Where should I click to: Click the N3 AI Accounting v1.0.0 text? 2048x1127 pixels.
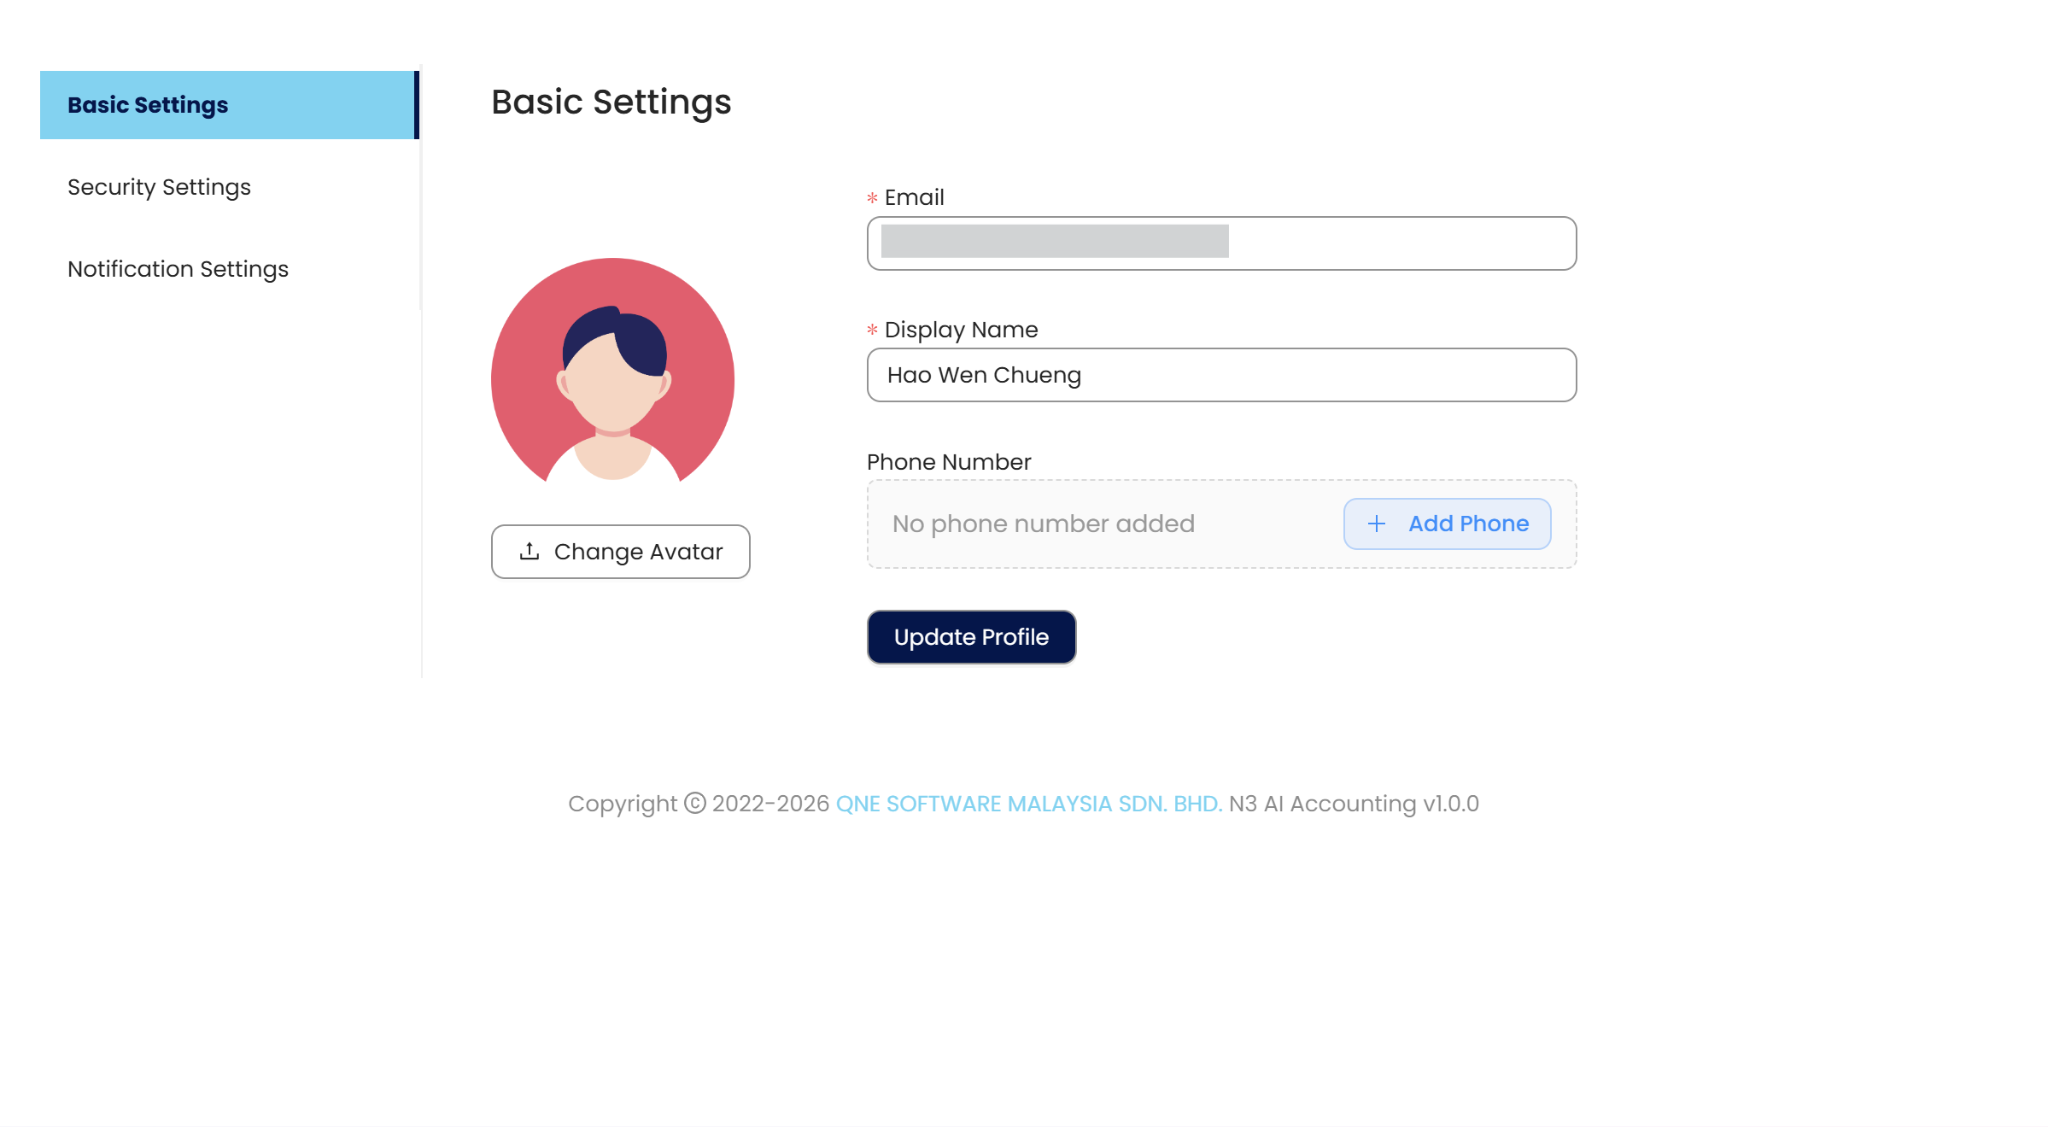point(1353,804)
